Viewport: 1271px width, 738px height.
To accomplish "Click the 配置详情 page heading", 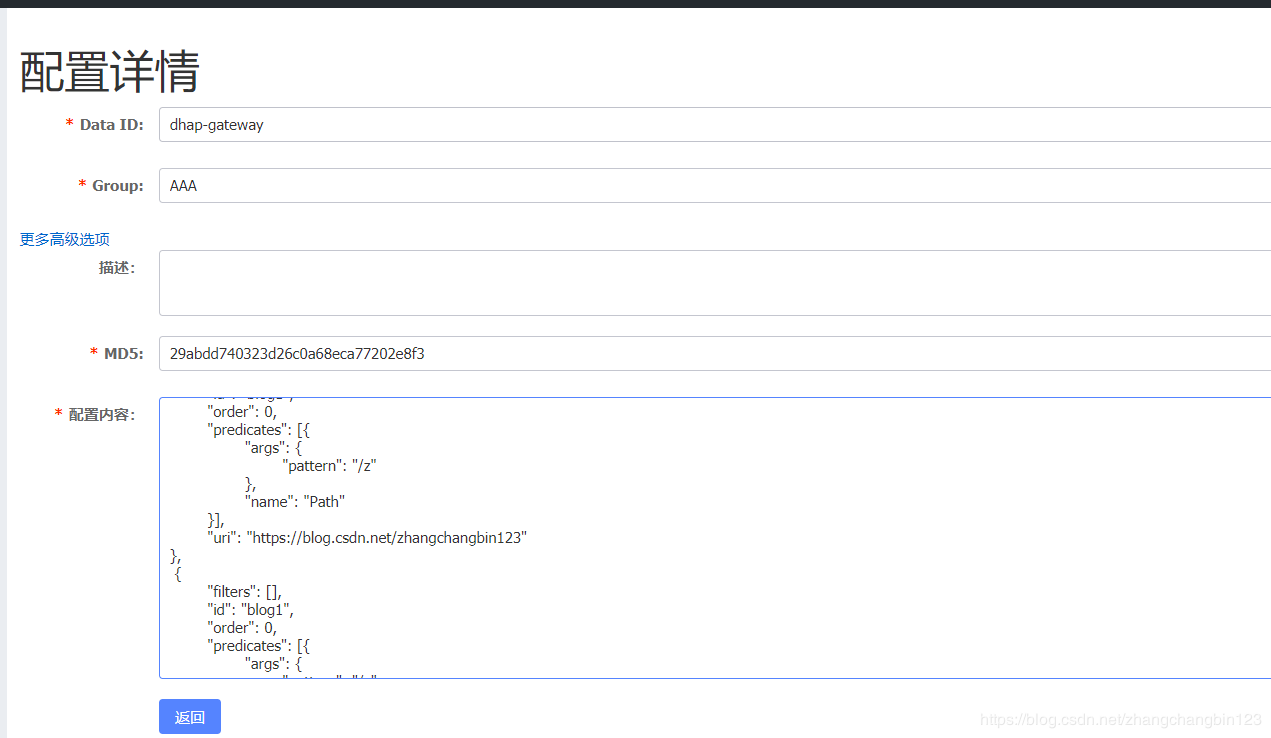I will [110, 72].
